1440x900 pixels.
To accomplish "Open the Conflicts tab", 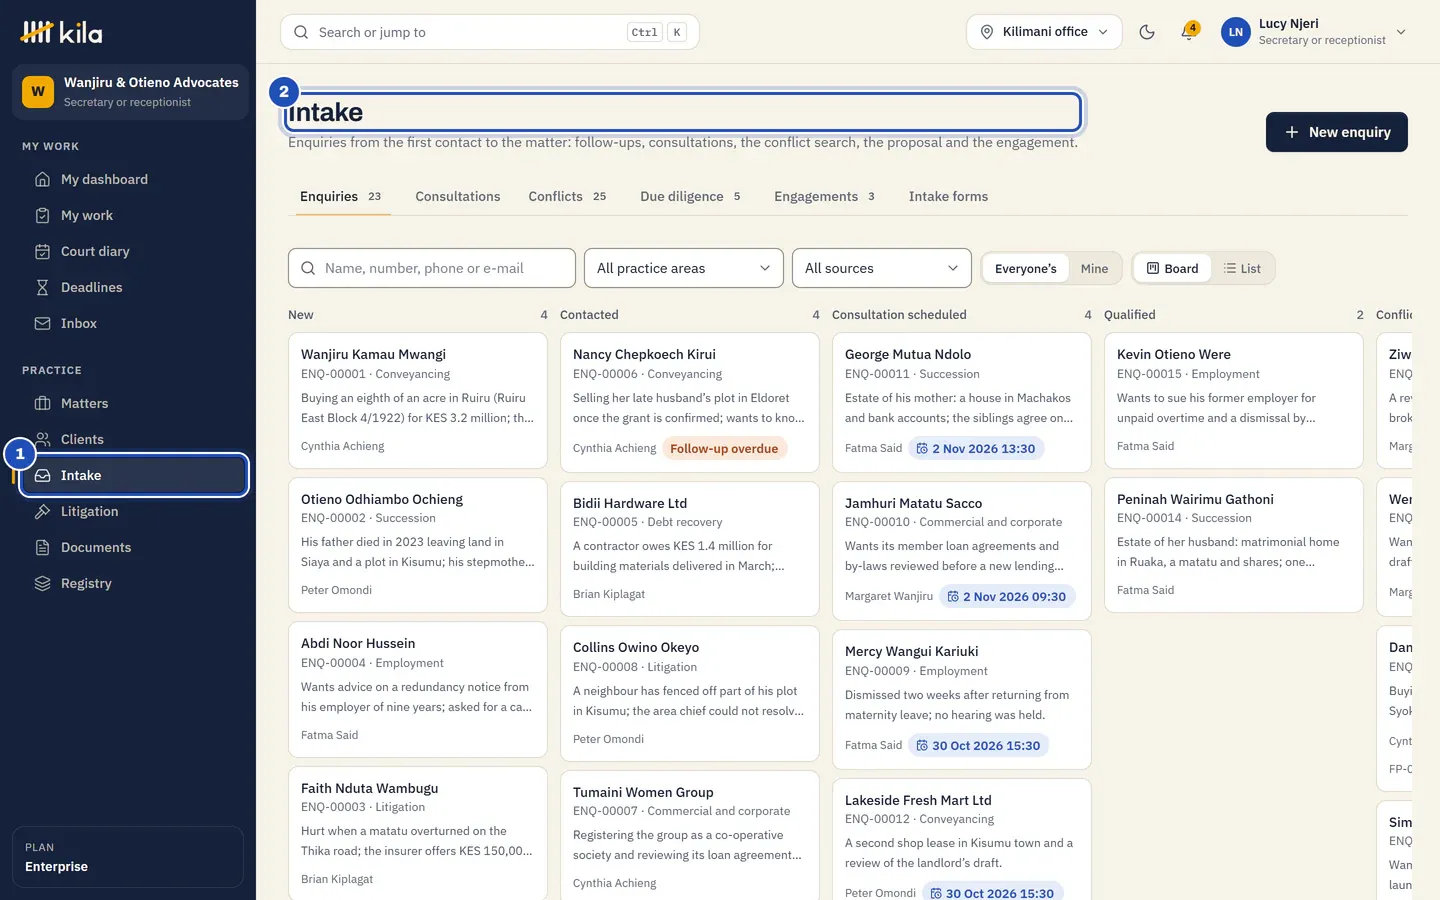I will (567, 196).
